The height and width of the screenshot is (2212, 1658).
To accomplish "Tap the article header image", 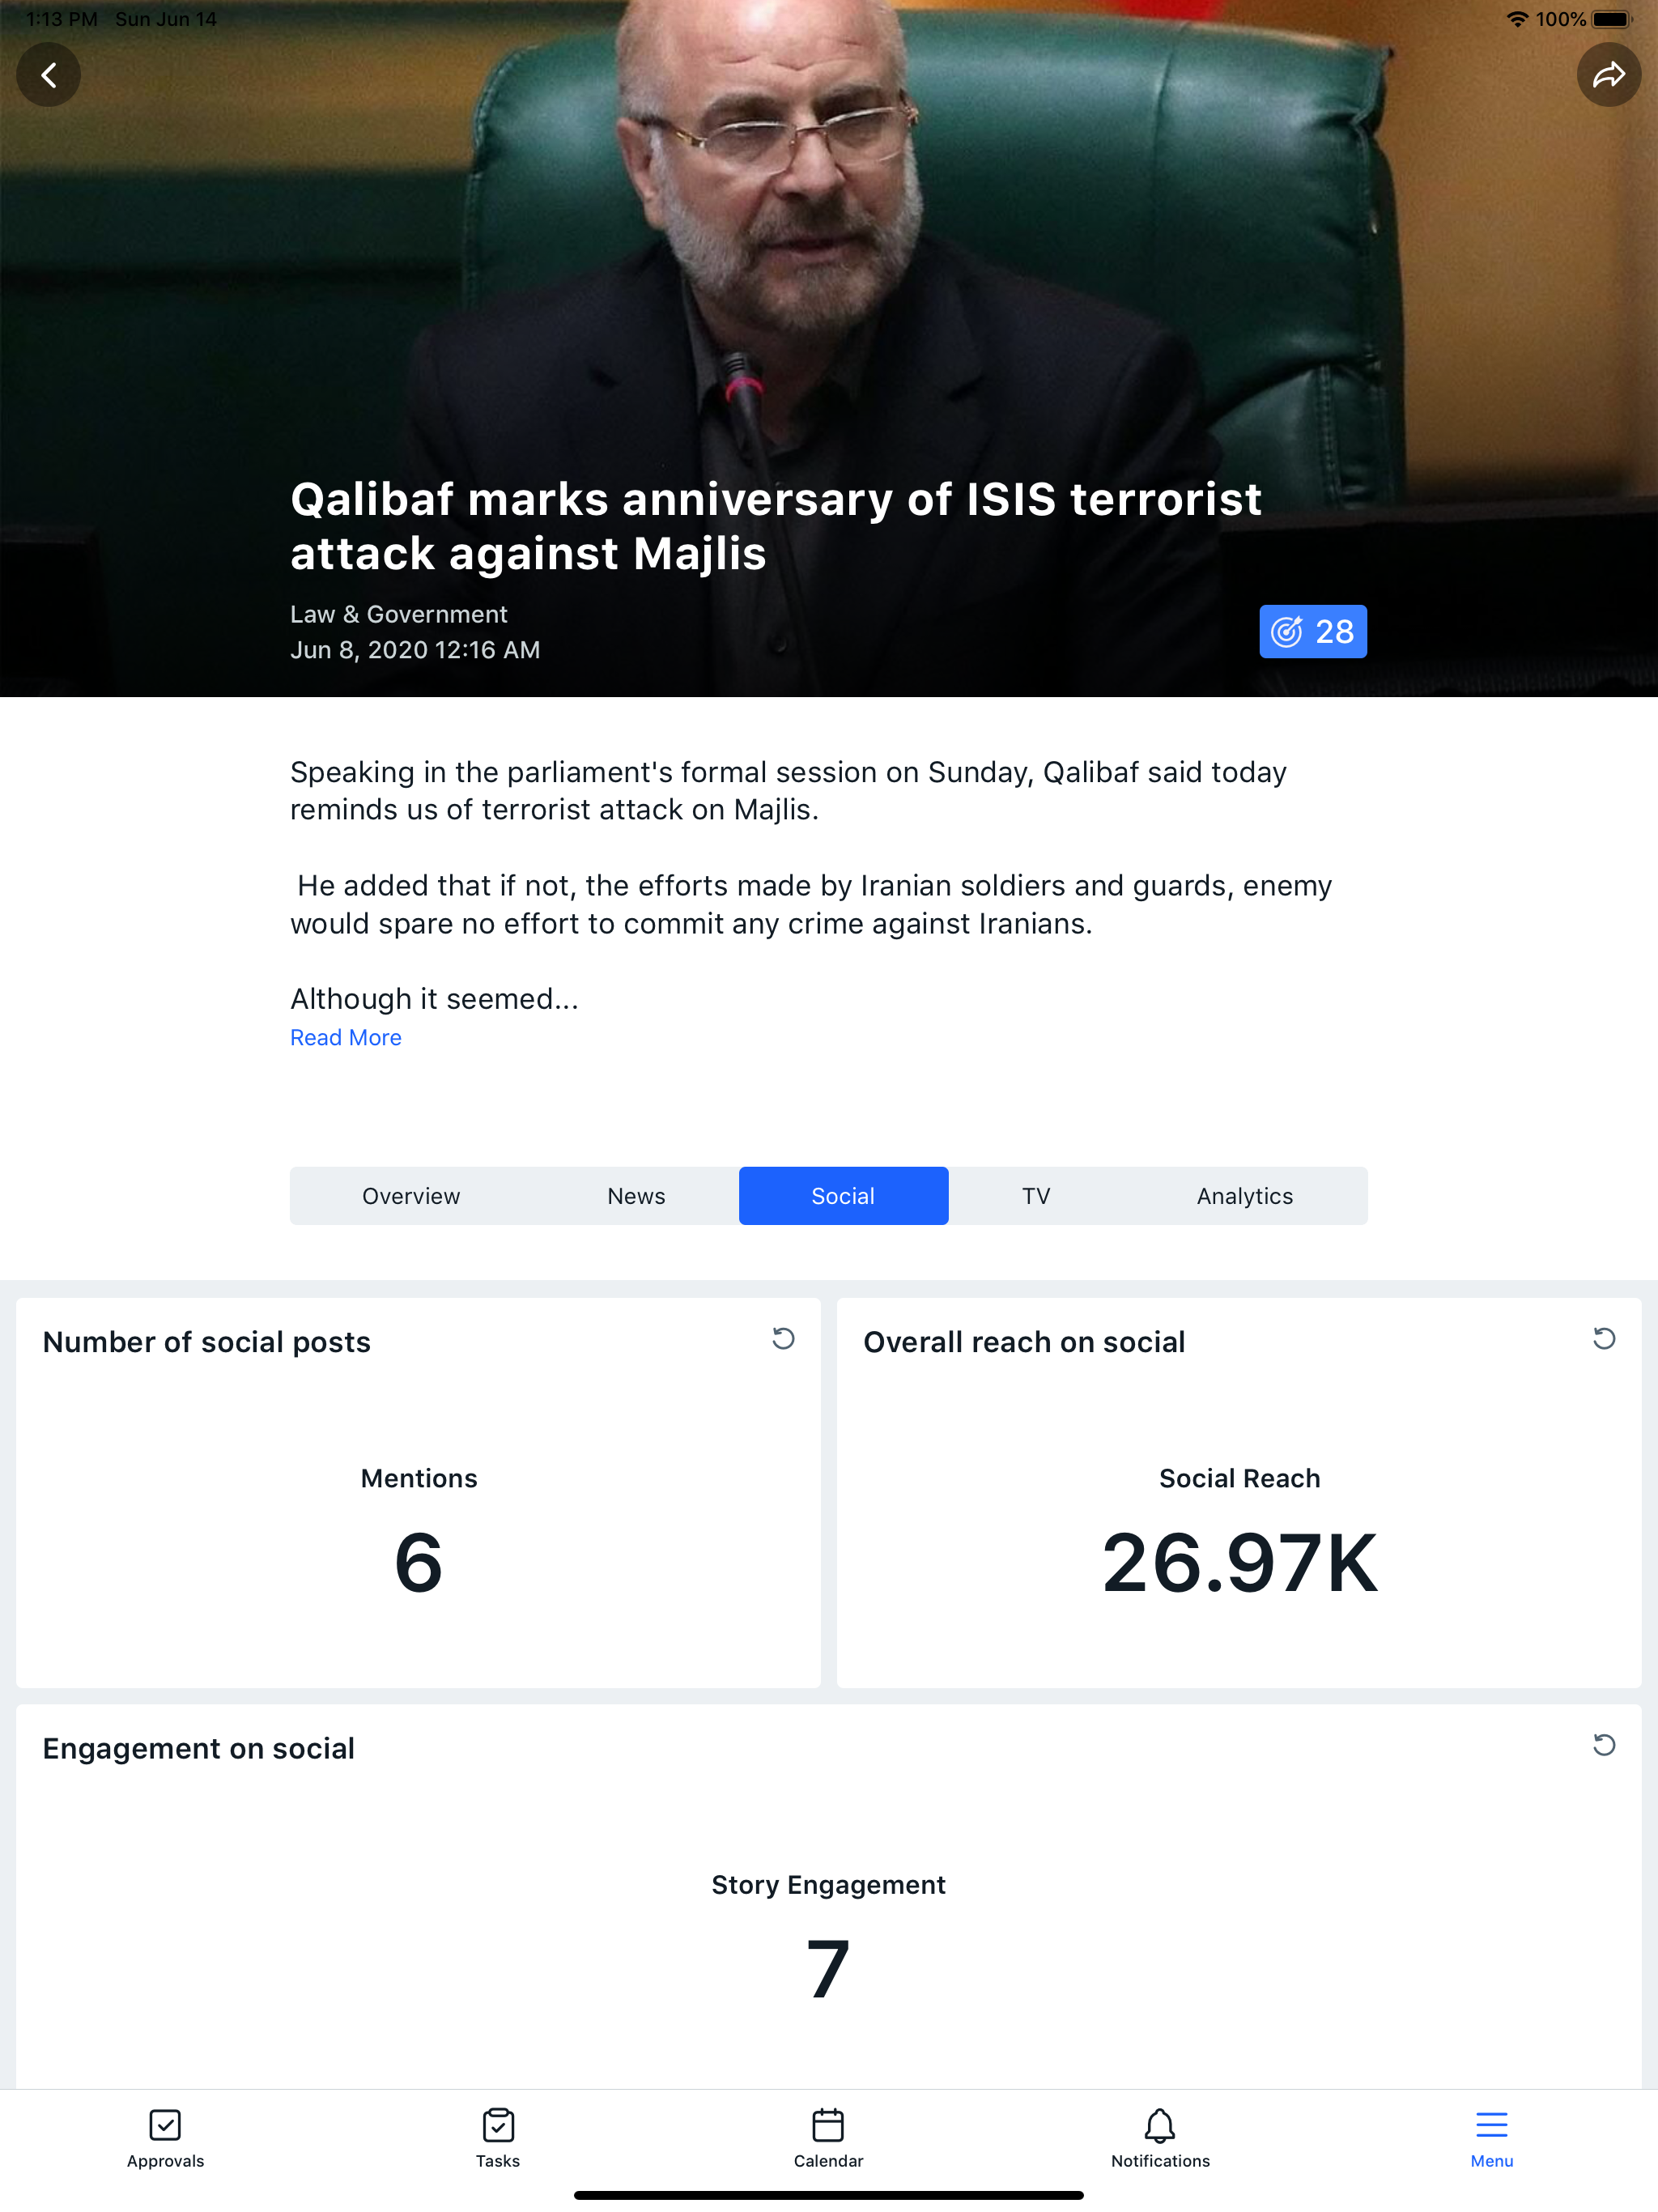I will (829, 250).
